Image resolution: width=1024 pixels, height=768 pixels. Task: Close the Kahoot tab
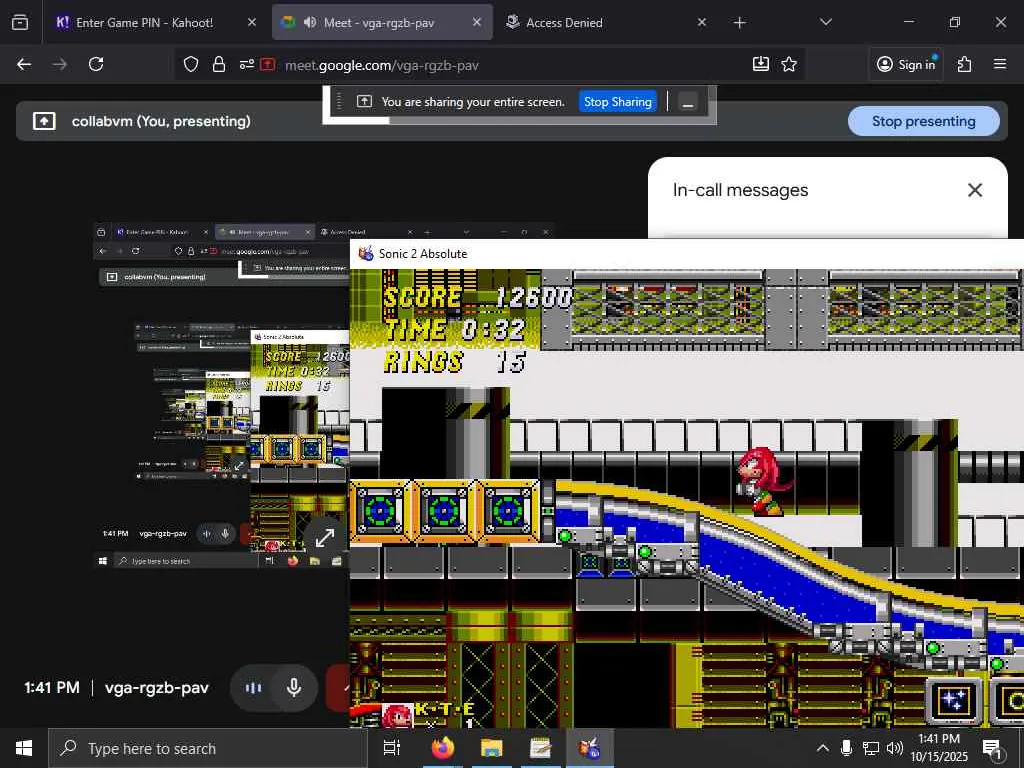click(251, 22)
